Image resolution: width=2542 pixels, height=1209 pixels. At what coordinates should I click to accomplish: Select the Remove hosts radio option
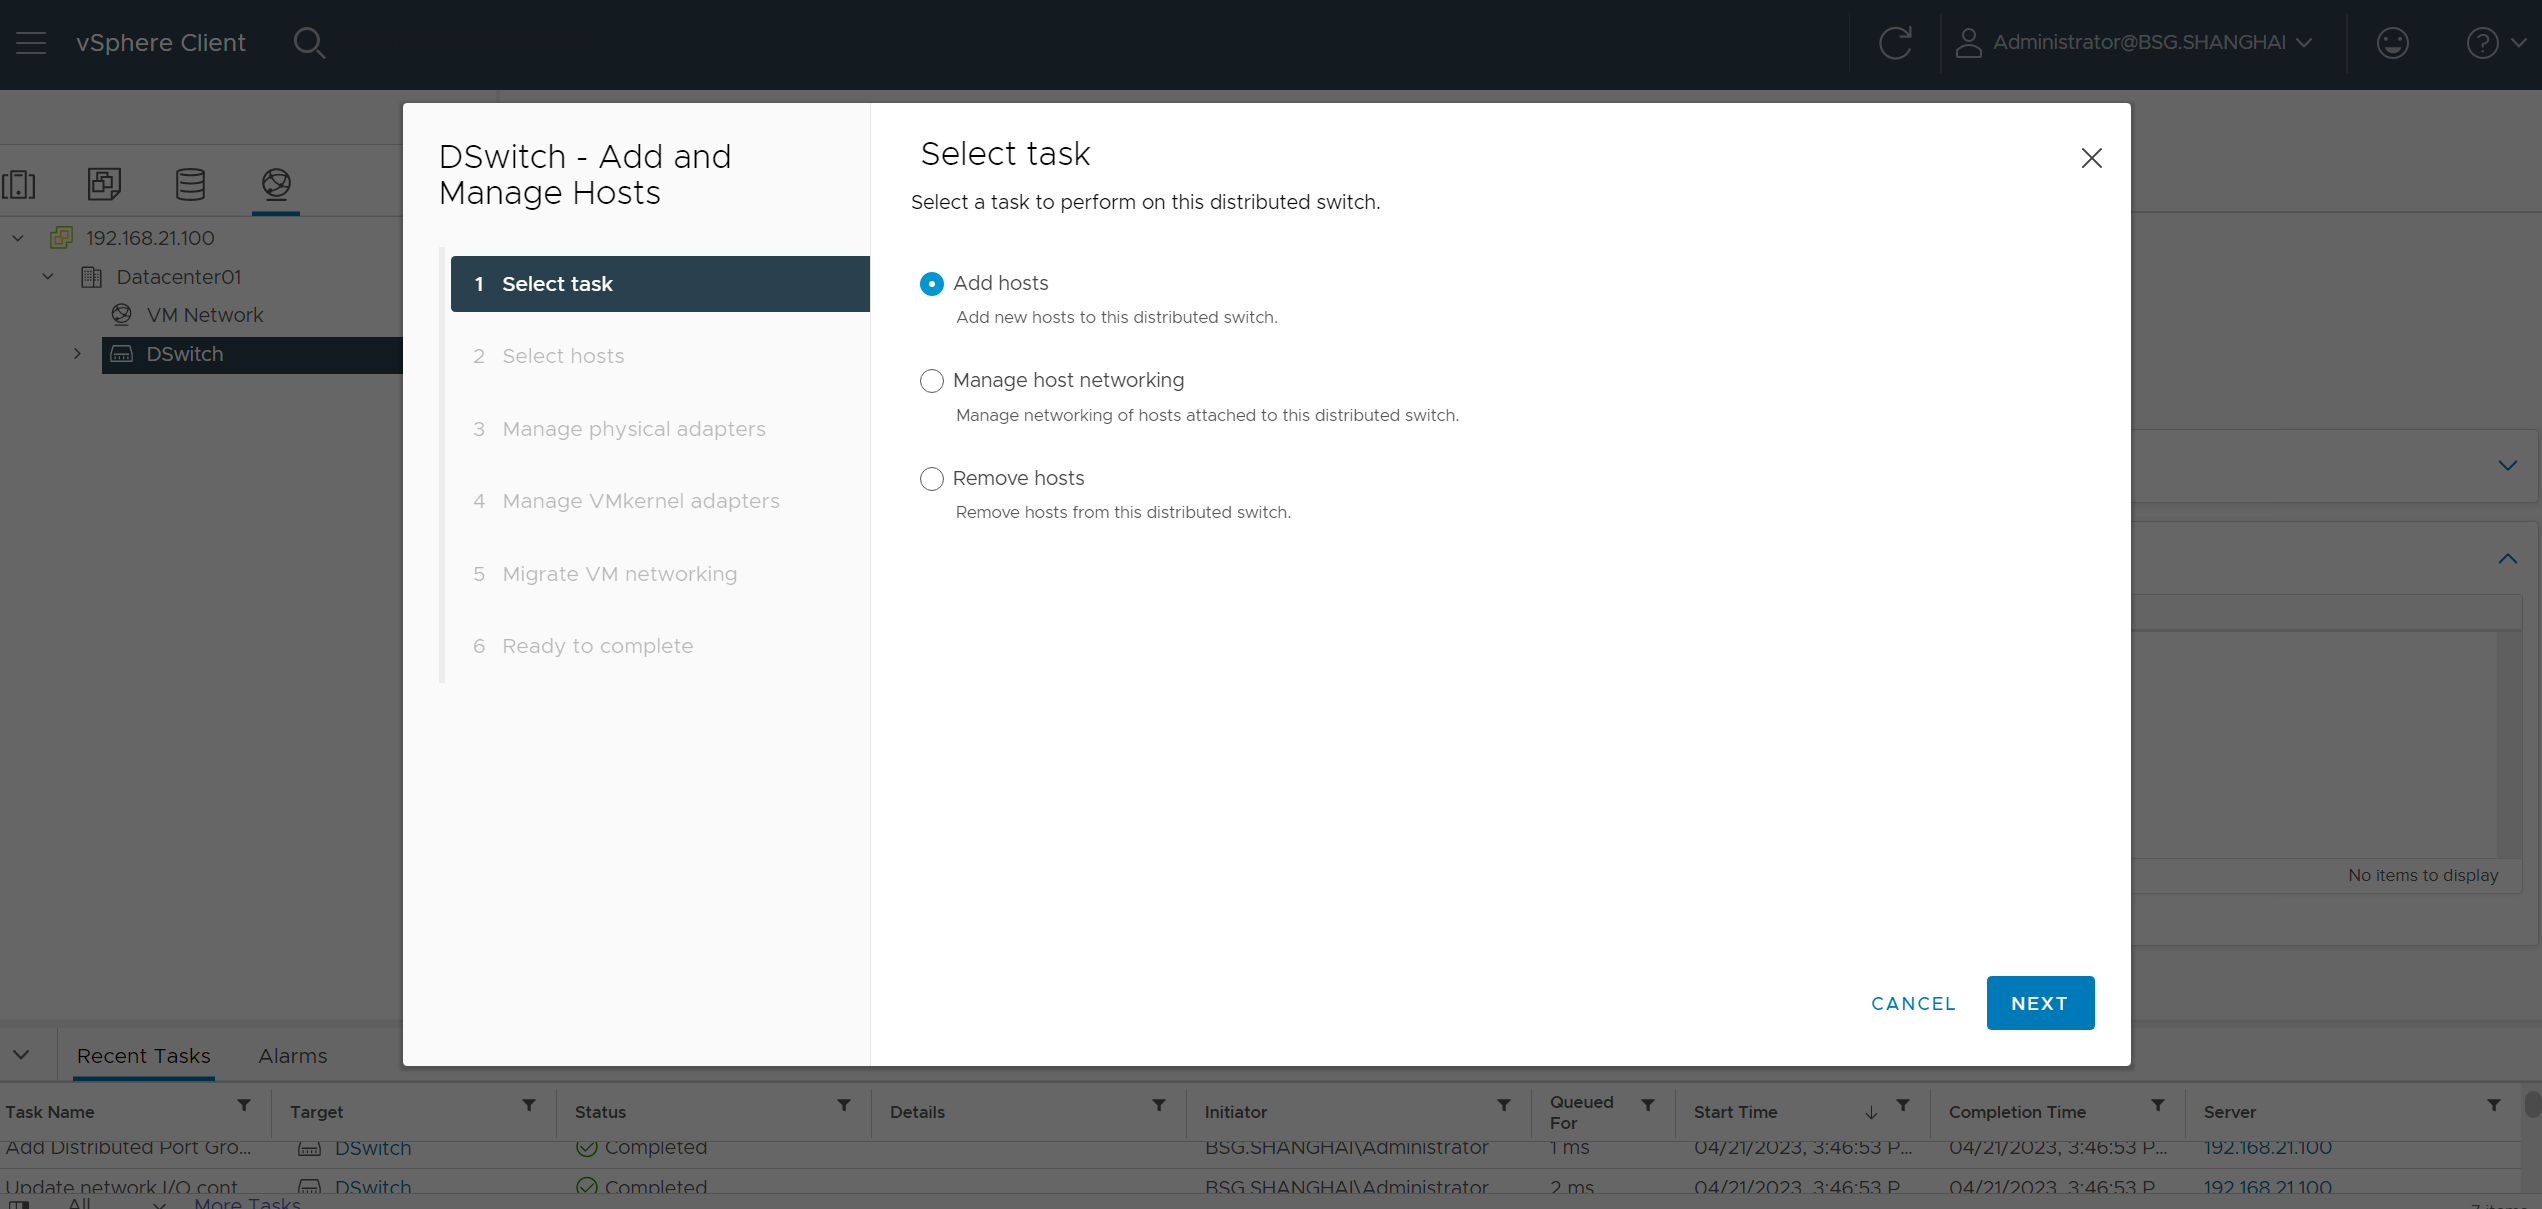(931, 479)
